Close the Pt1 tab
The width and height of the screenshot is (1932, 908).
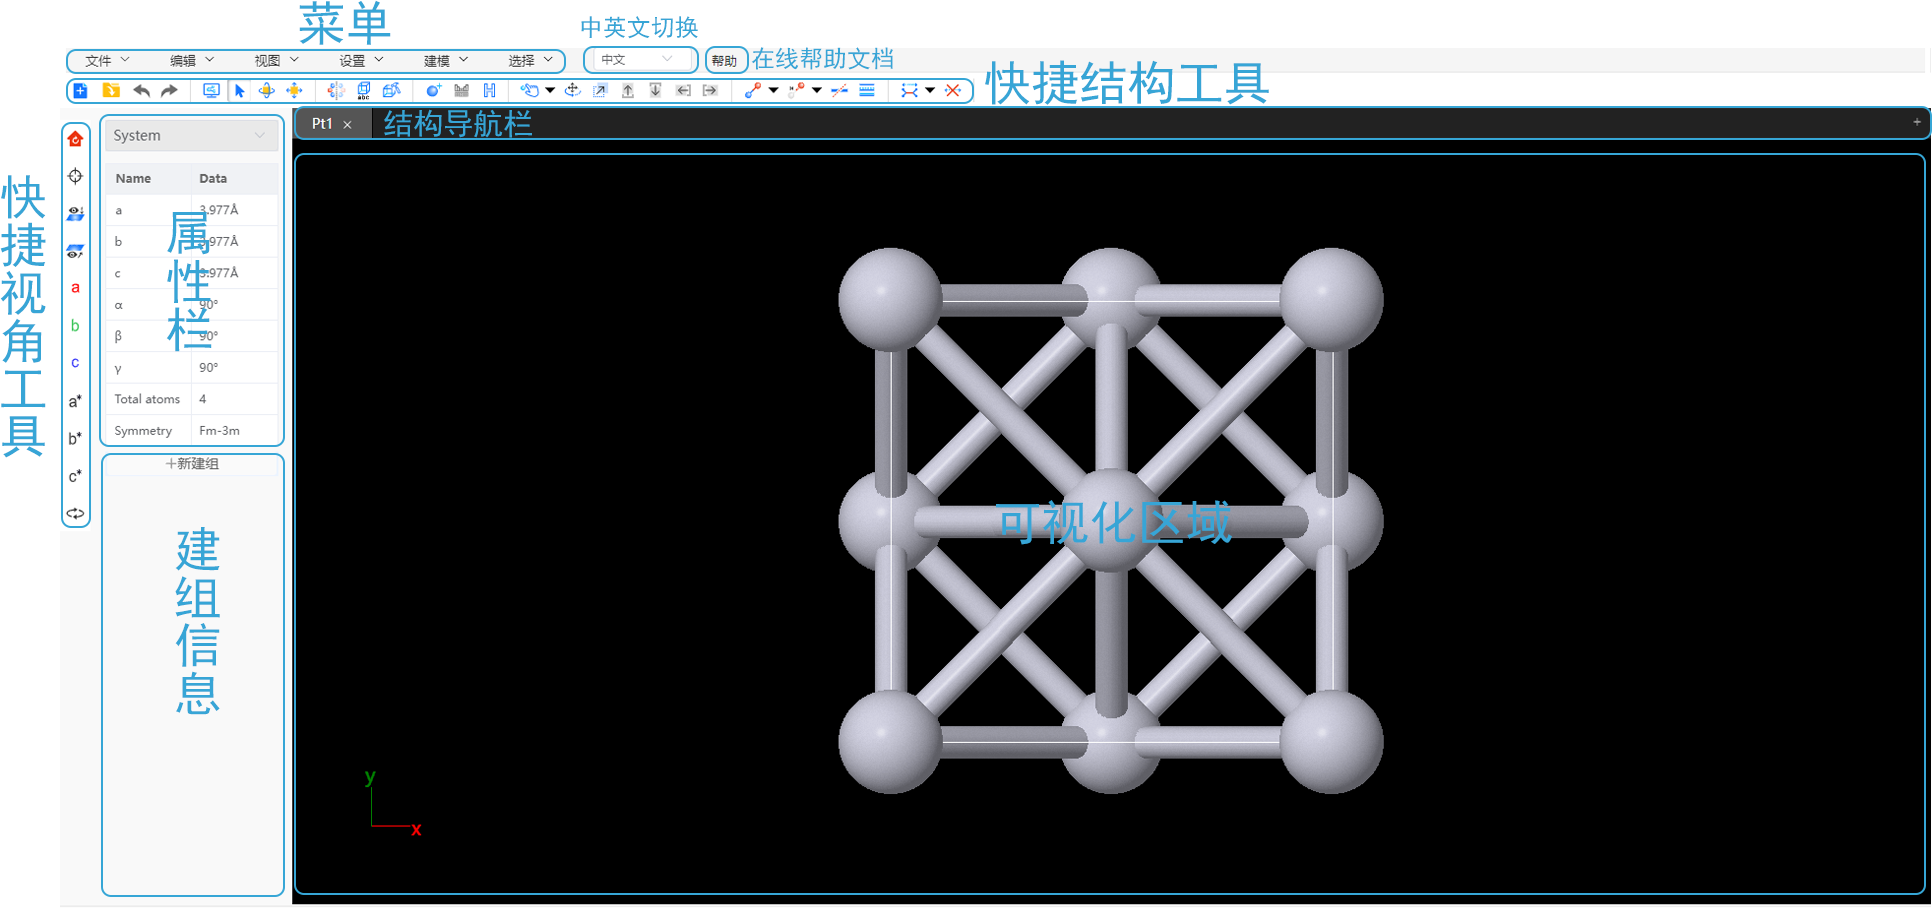coord(348,125)
